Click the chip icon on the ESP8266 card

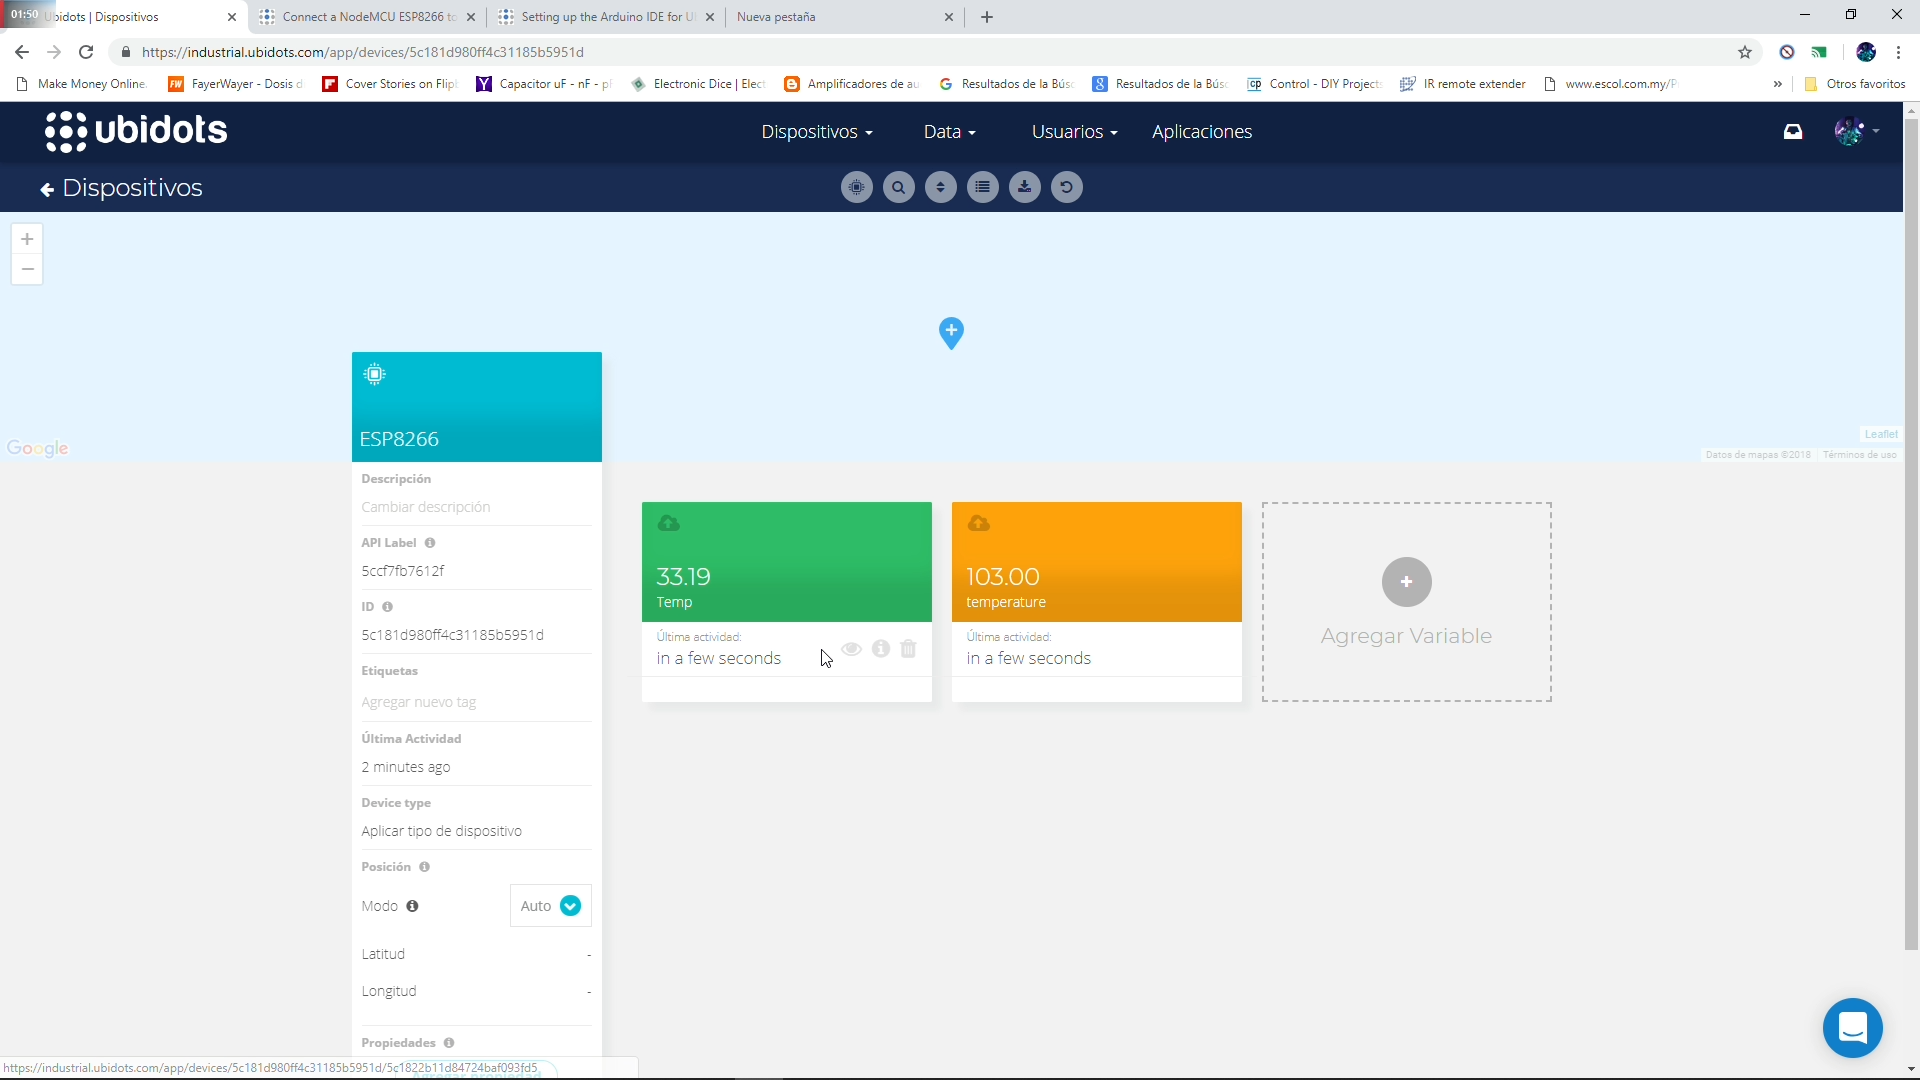[x=374, y=374]
